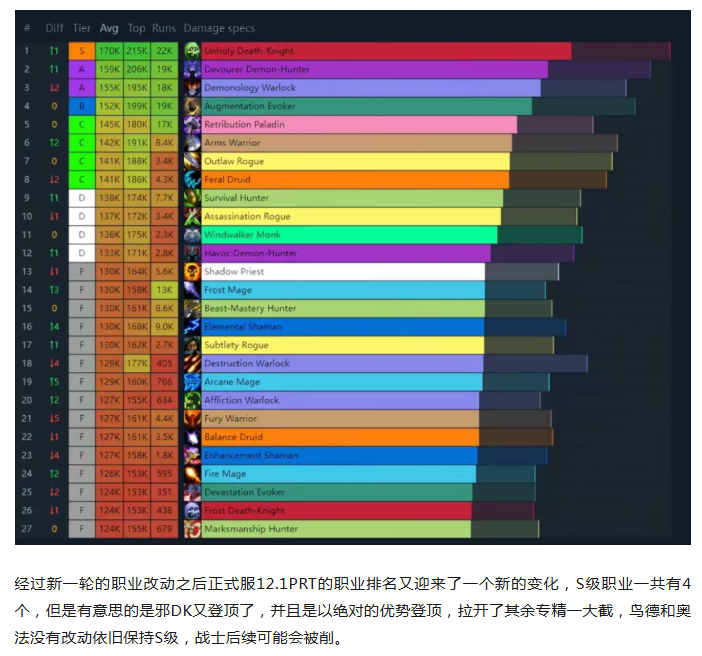The height and width of the screenshot is (656, 702).
Task: Click the Shadow Priest white damage bar
Action: [x=343, y=271]
